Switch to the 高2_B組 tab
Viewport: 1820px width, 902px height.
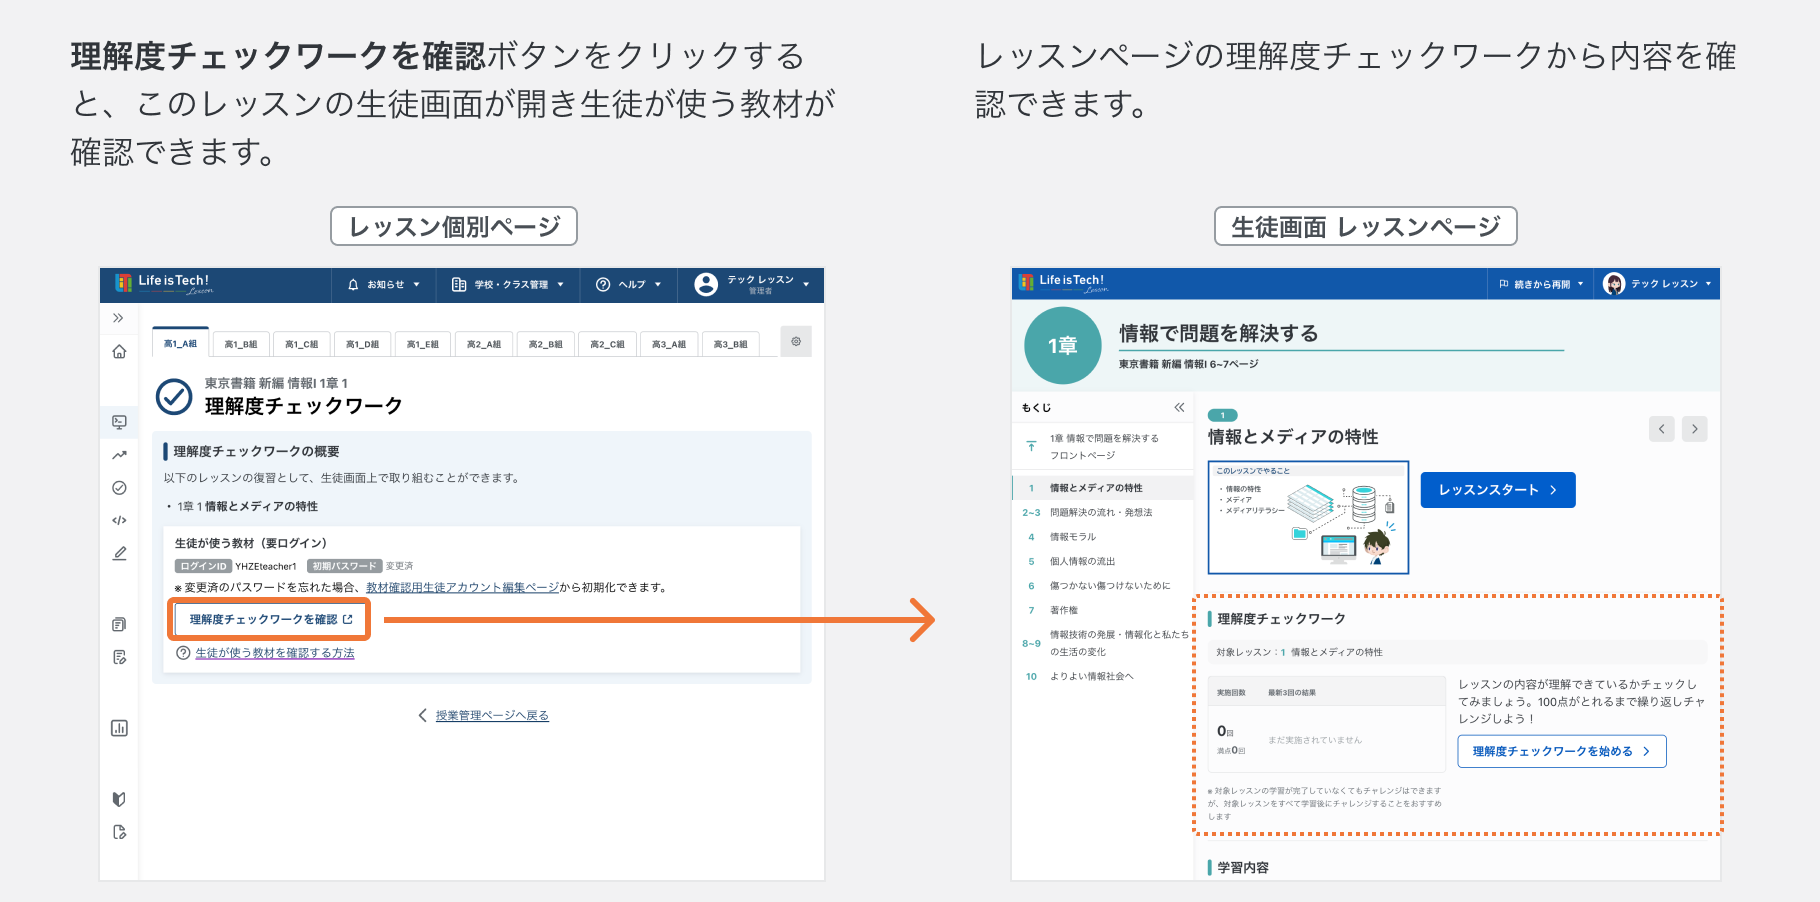545,344
